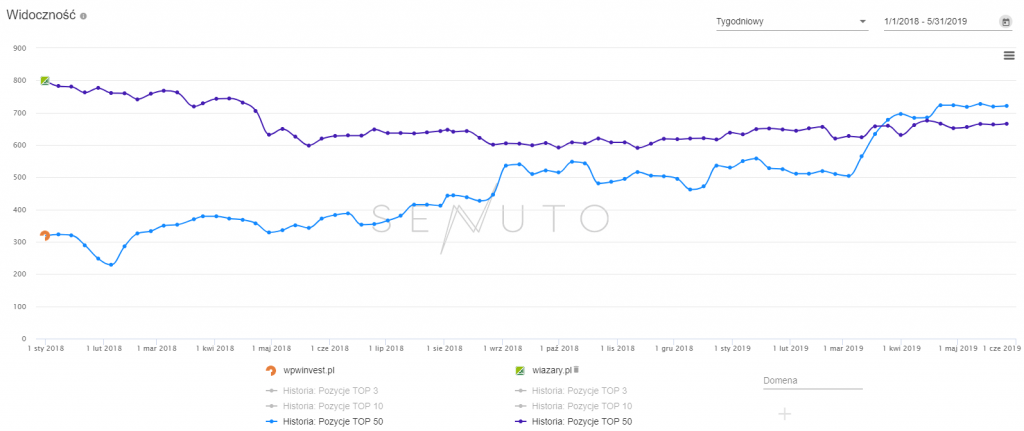Screen dimensions: 1024x431
Task: Click the wpwinvest.pl domain label
Action: point(309,370)
